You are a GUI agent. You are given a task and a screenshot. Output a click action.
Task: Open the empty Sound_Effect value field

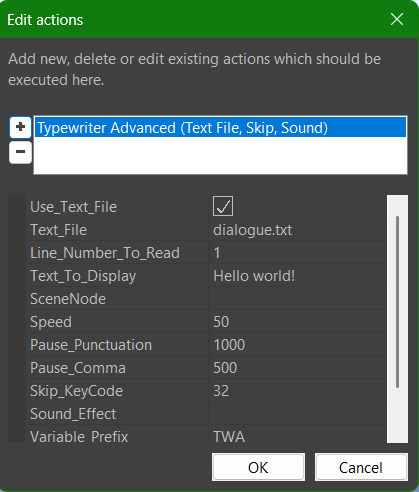pos(297,414)
